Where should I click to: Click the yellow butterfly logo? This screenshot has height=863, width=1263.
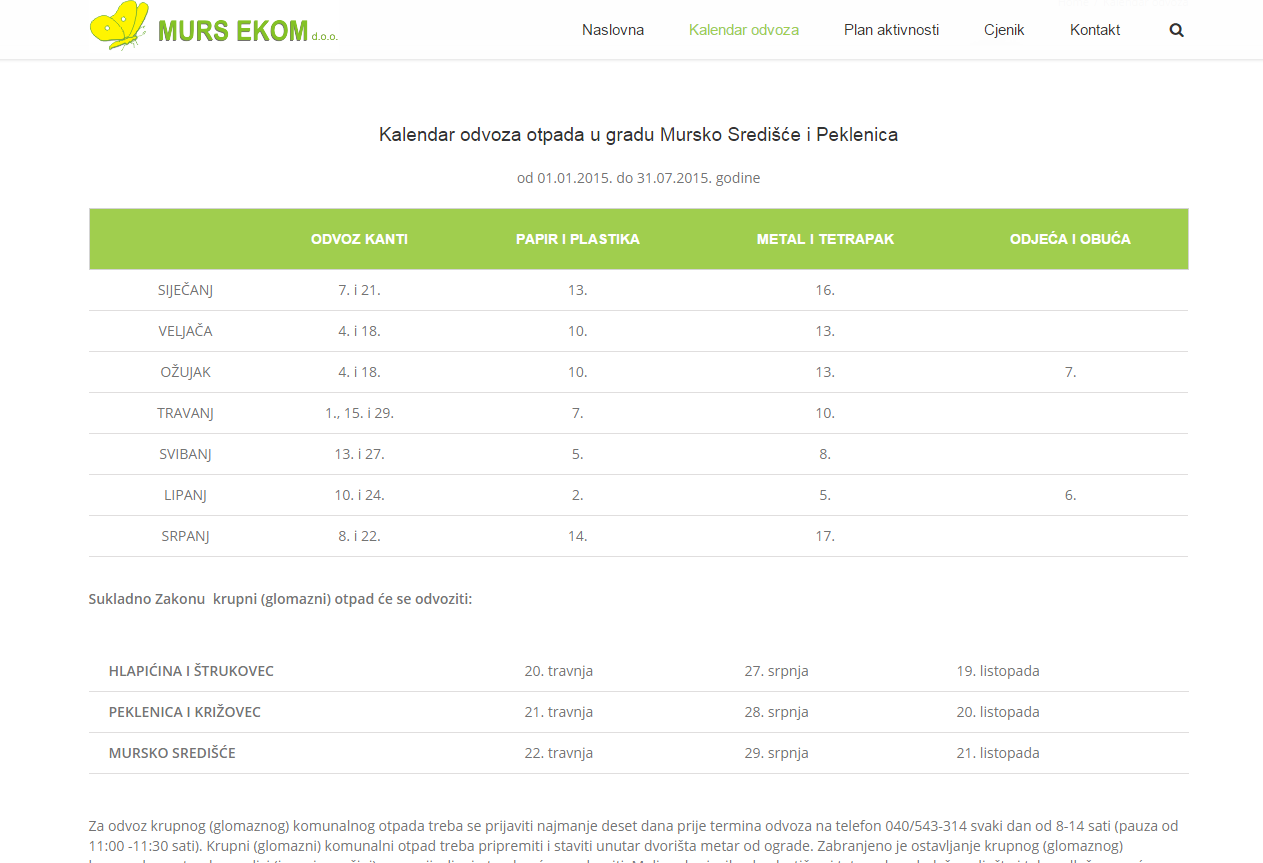tap(119, 25)
